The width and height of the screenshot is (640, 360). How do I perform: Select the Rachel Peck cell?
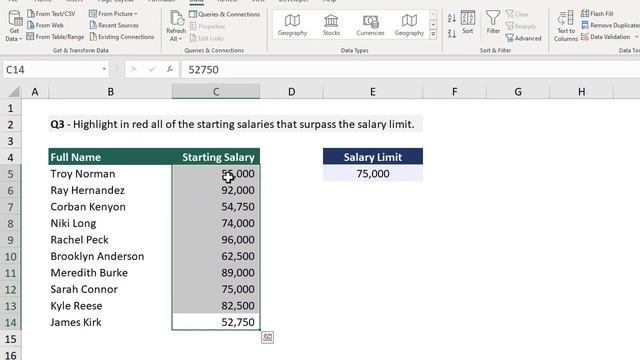110,240
